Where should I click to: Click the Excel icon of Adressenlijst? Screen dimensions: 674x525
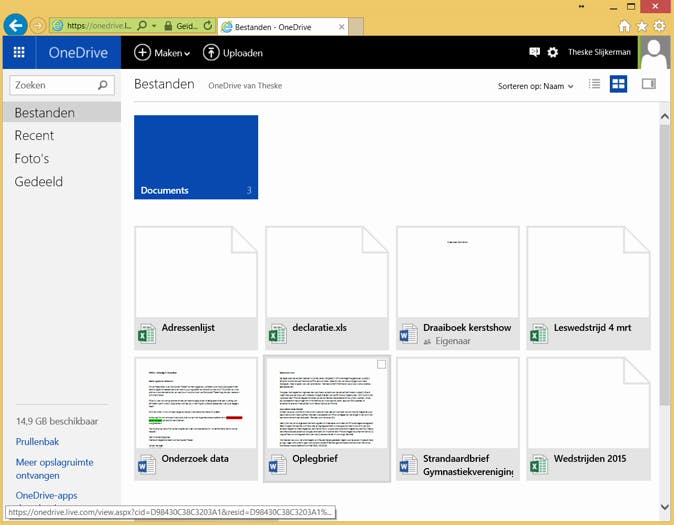pyautogui.click(x=147, y=334)
